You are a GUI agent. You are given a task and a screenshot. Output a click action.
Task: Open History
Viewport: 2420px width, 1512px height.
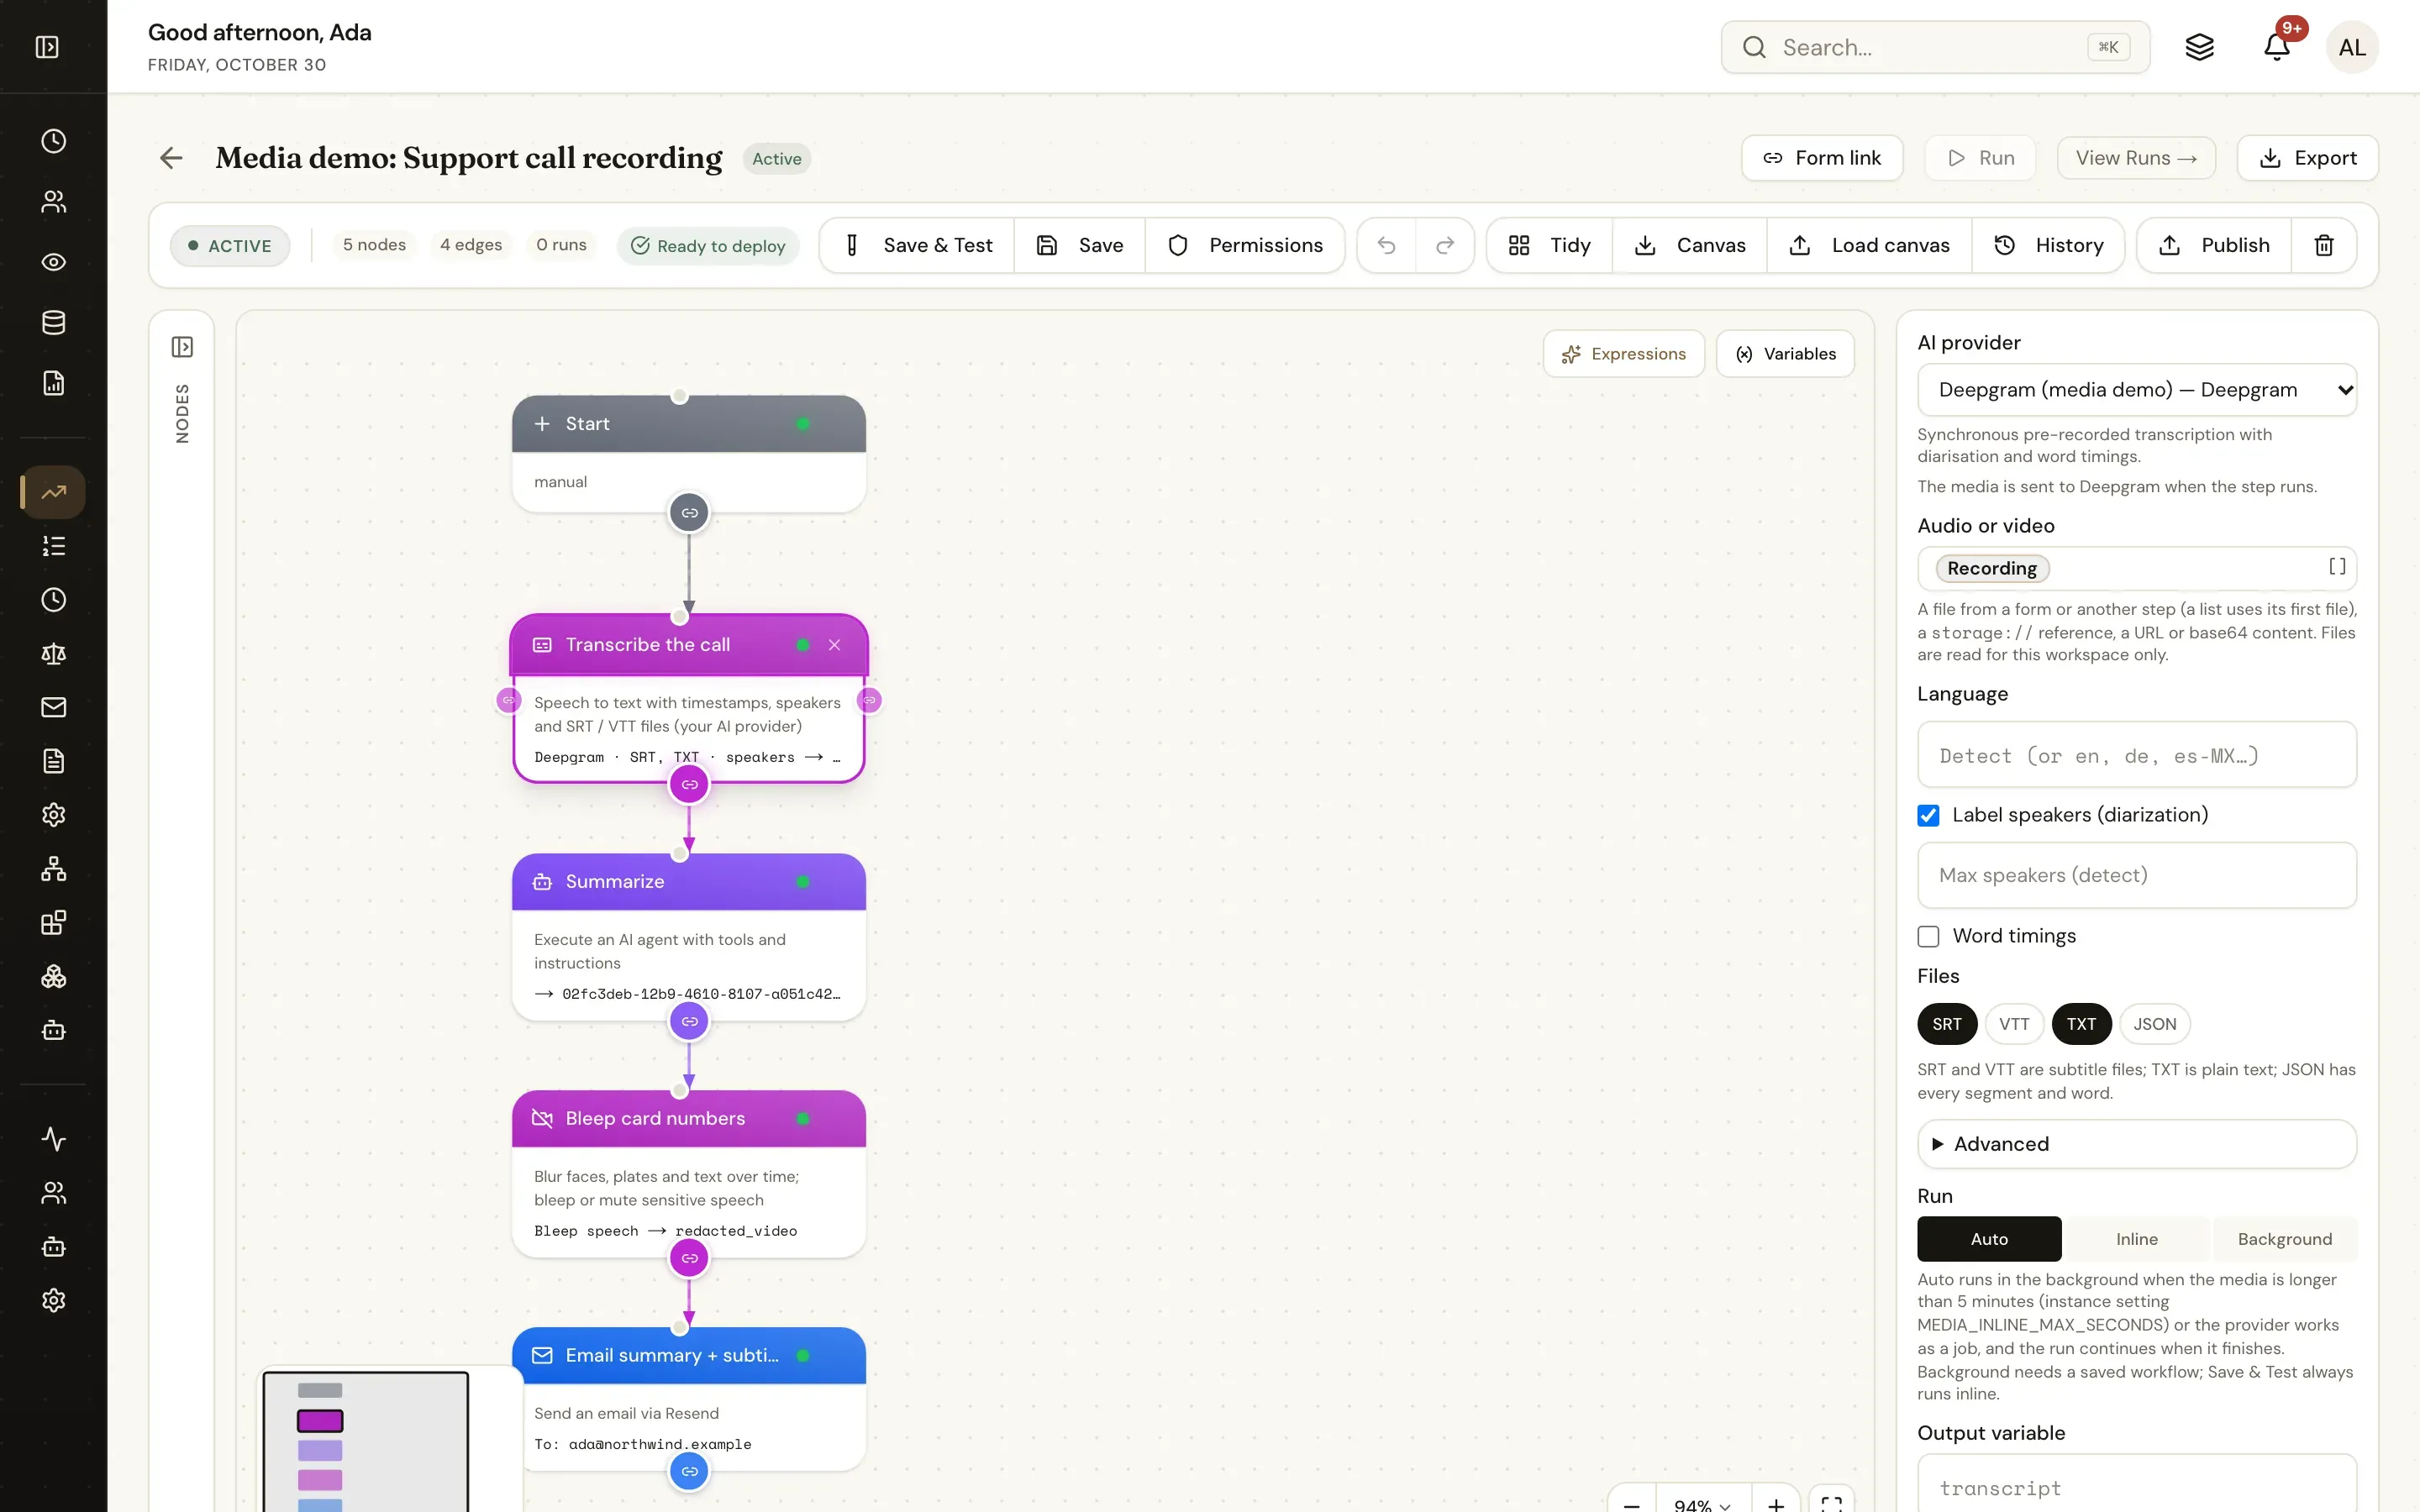(2048, 245)
